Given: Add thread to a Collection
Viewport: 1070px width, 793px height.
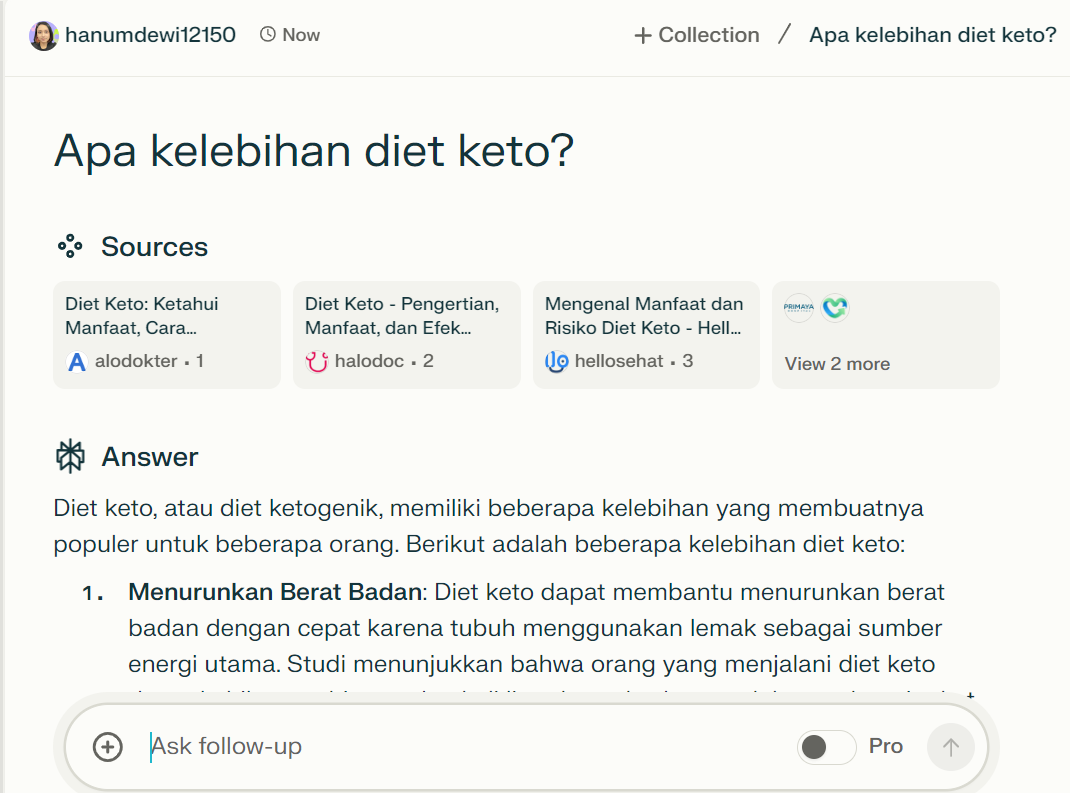Looking at the screenshot, I should [697, 35].
